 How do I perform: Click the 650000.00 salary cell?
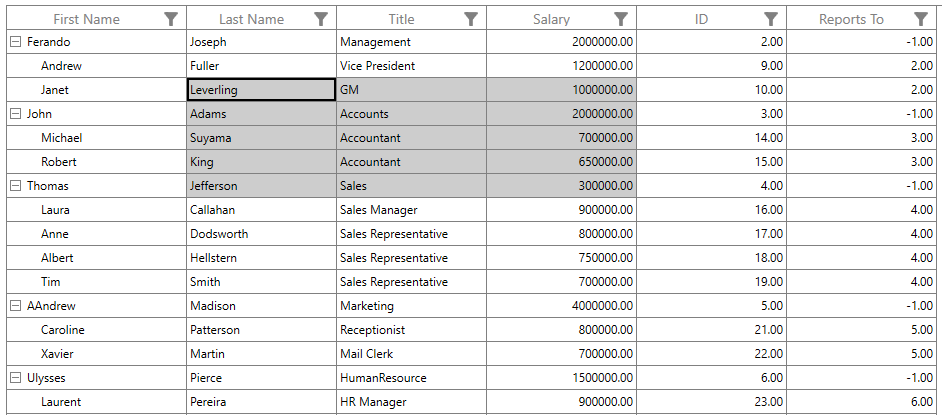point(562,162)
